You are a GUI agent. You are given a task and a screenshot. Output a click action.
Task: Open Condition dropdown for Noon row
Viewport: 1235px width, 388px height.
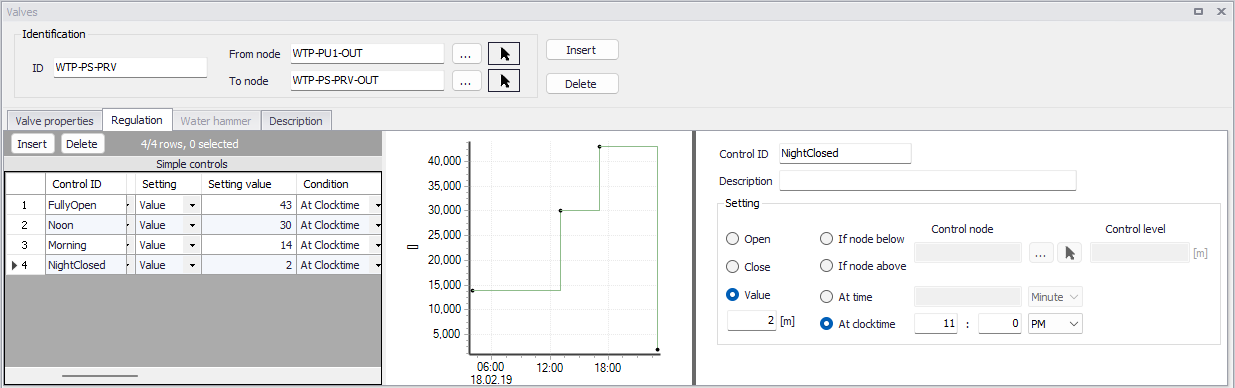377,225
